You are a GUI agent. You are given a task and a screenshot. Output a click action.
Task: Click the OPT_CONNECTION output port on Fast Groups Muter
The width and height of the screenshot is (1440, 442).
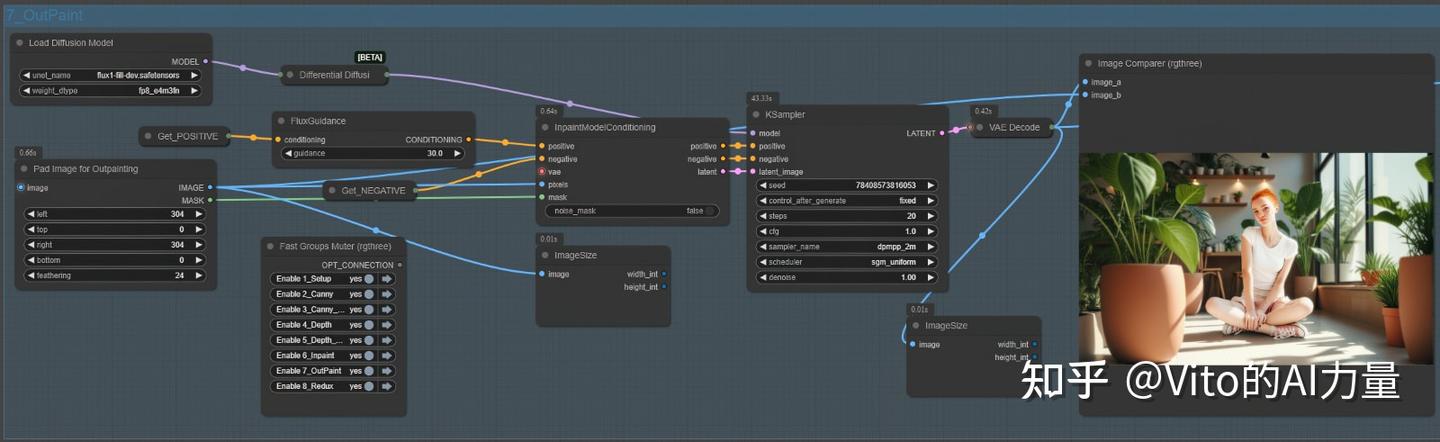pyautogui.click(x=400, y=265)
